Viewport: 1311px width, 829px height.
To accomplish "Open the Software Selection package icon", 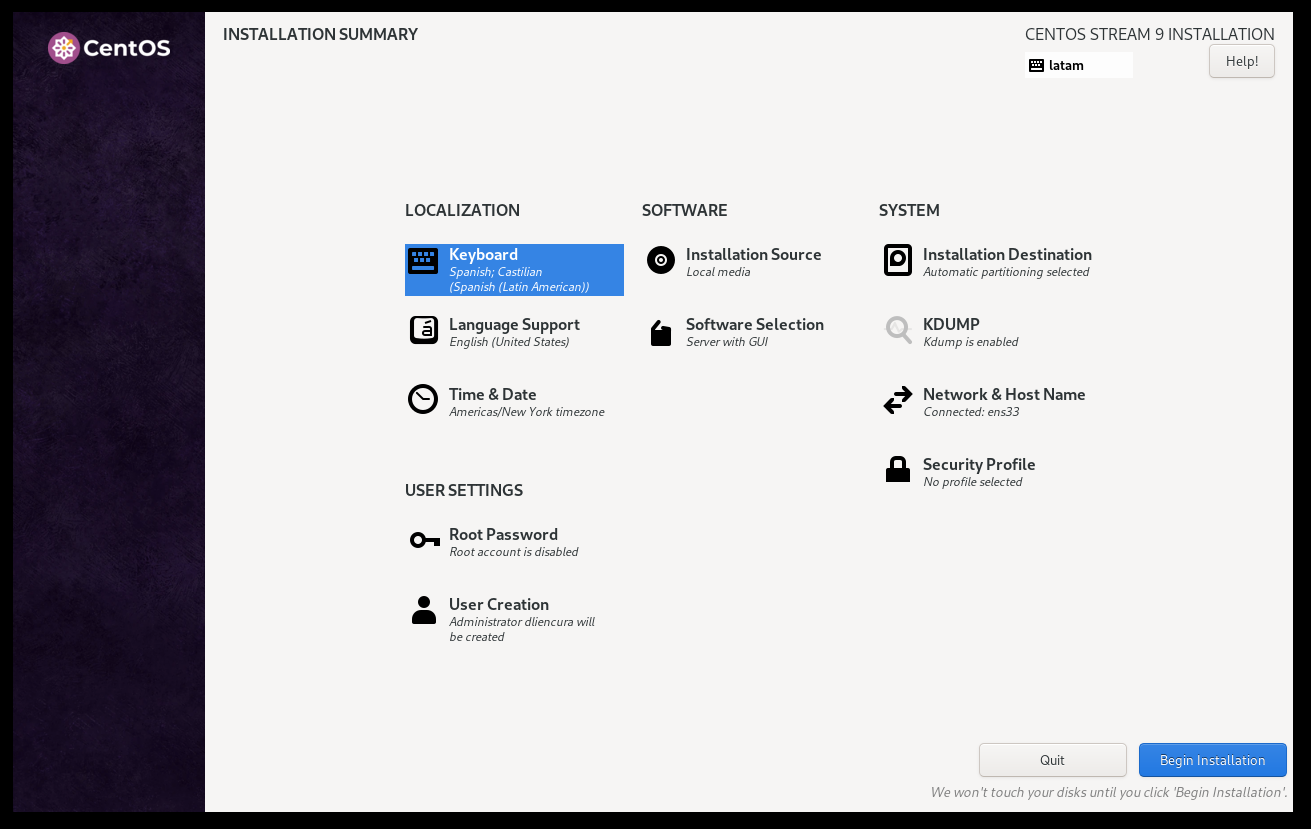I will pos(661,333).
